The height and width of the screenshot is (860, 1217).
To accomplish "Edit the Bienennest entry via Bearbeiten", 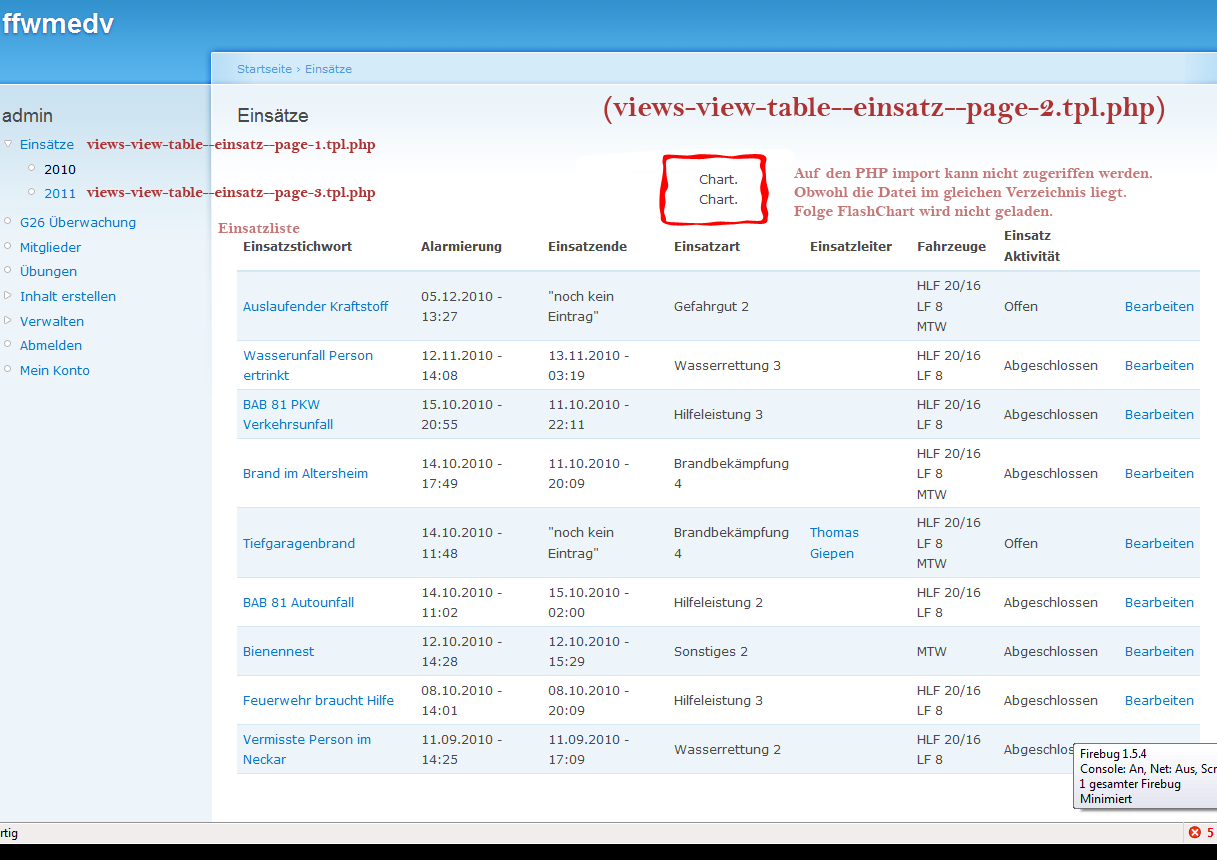I will pyautogui.click(x=1159, y=651).
